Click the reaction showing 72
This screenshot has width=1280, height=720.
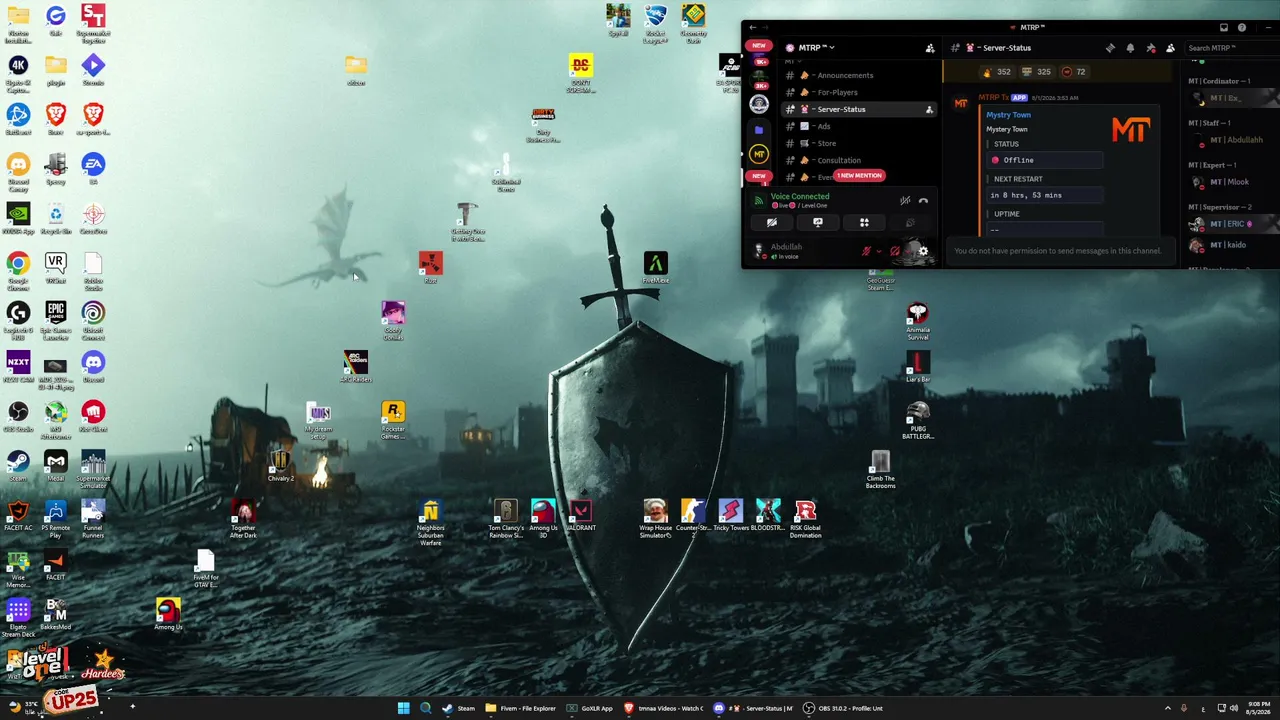click(x=1074, y=72)
